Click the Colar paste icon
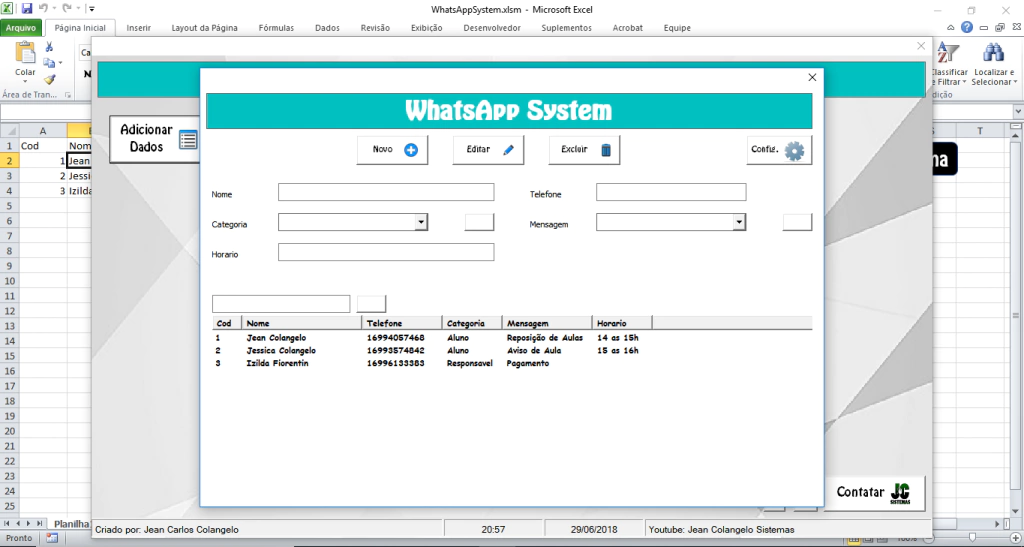 [x=25, y=58]
